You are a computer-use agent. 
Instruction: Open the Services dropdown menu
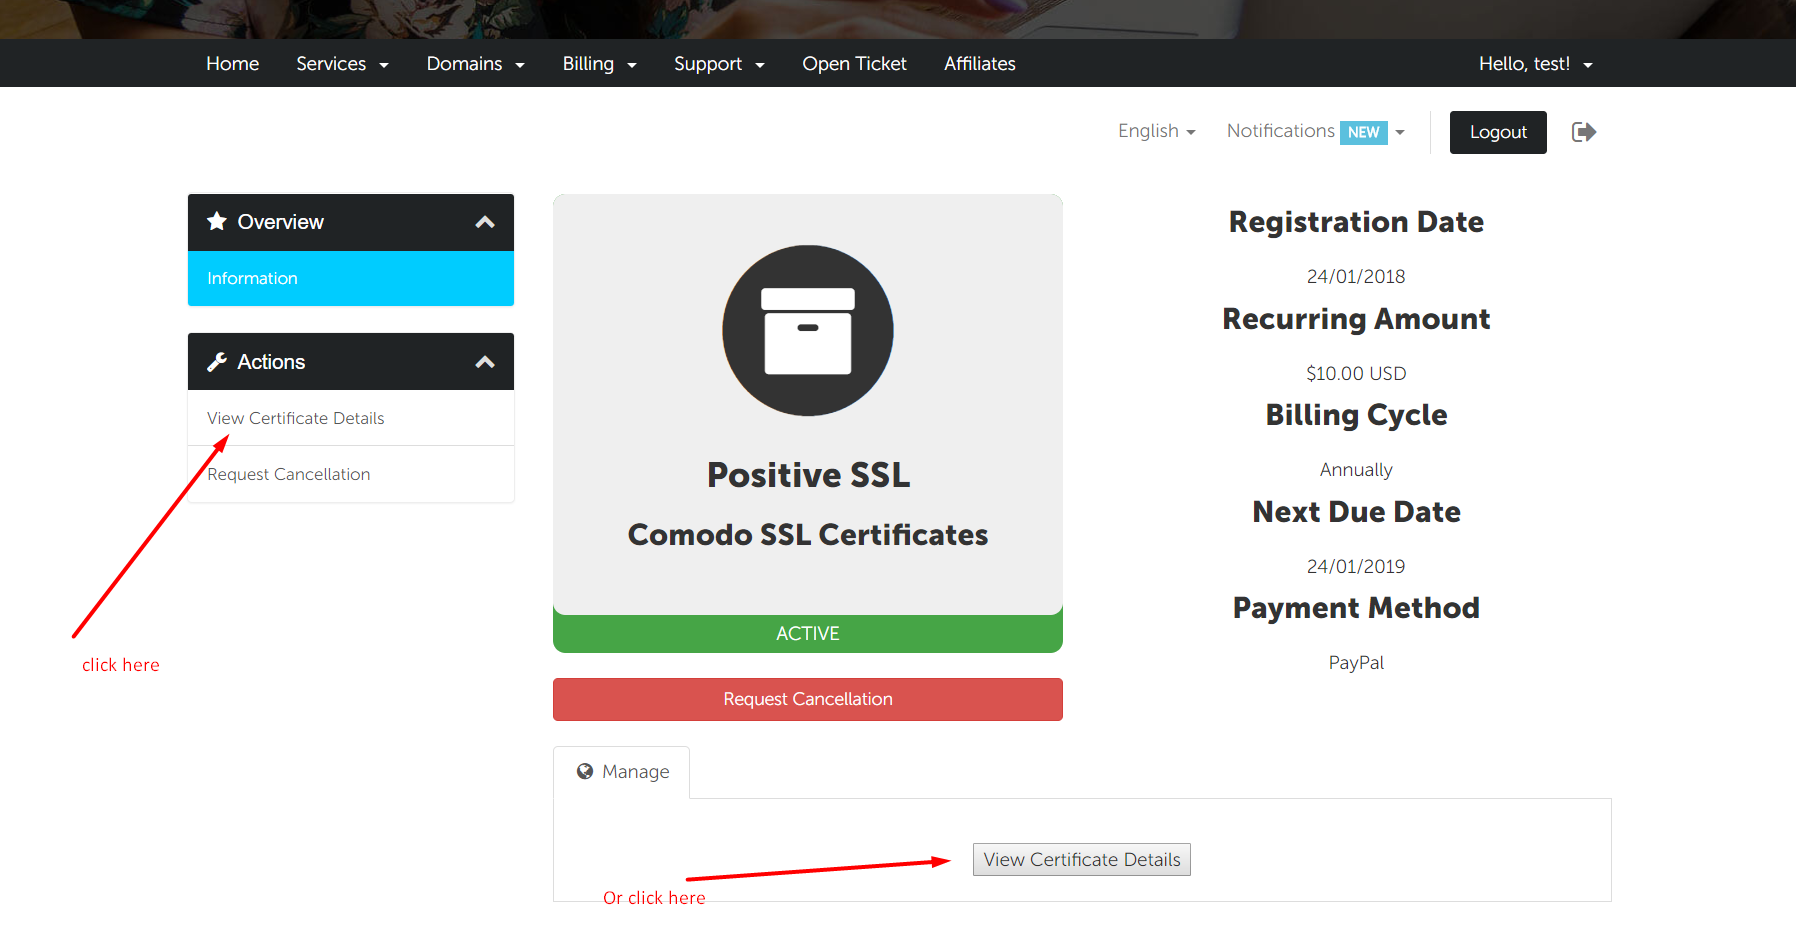pos(342,64)
